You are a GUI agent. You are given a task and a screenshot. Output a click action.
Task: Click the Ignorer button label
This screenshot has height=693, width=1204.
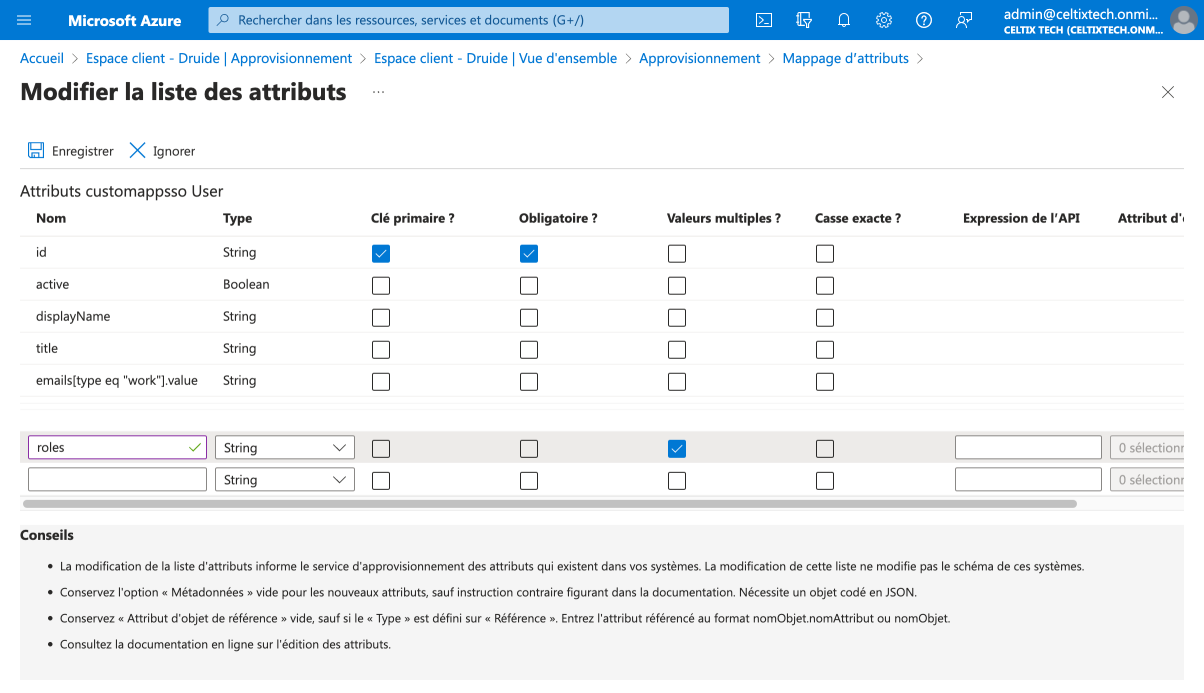(x=174, y=151)
